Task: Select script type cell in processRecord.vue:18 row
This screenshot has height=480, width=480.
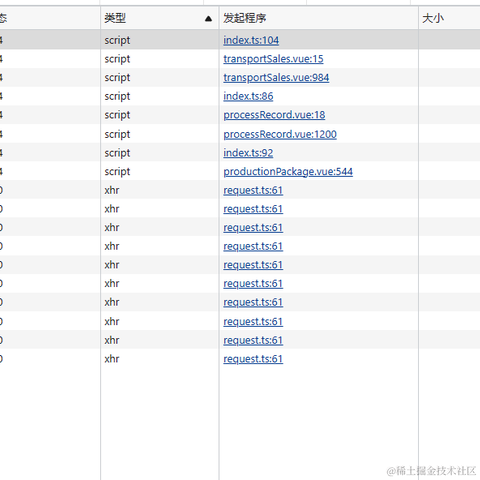Action: click(160, 115)
